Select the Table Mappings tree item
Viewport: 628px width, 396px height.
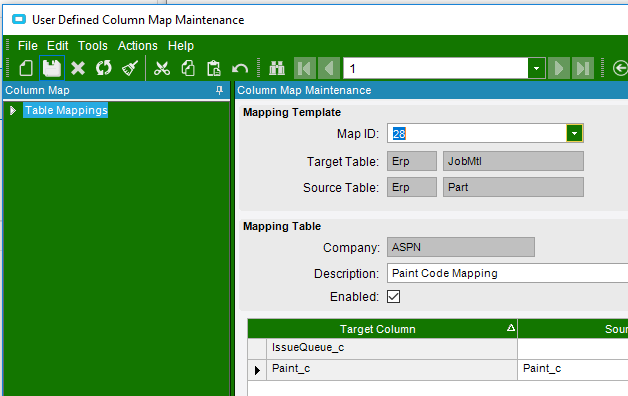point(66,110)
